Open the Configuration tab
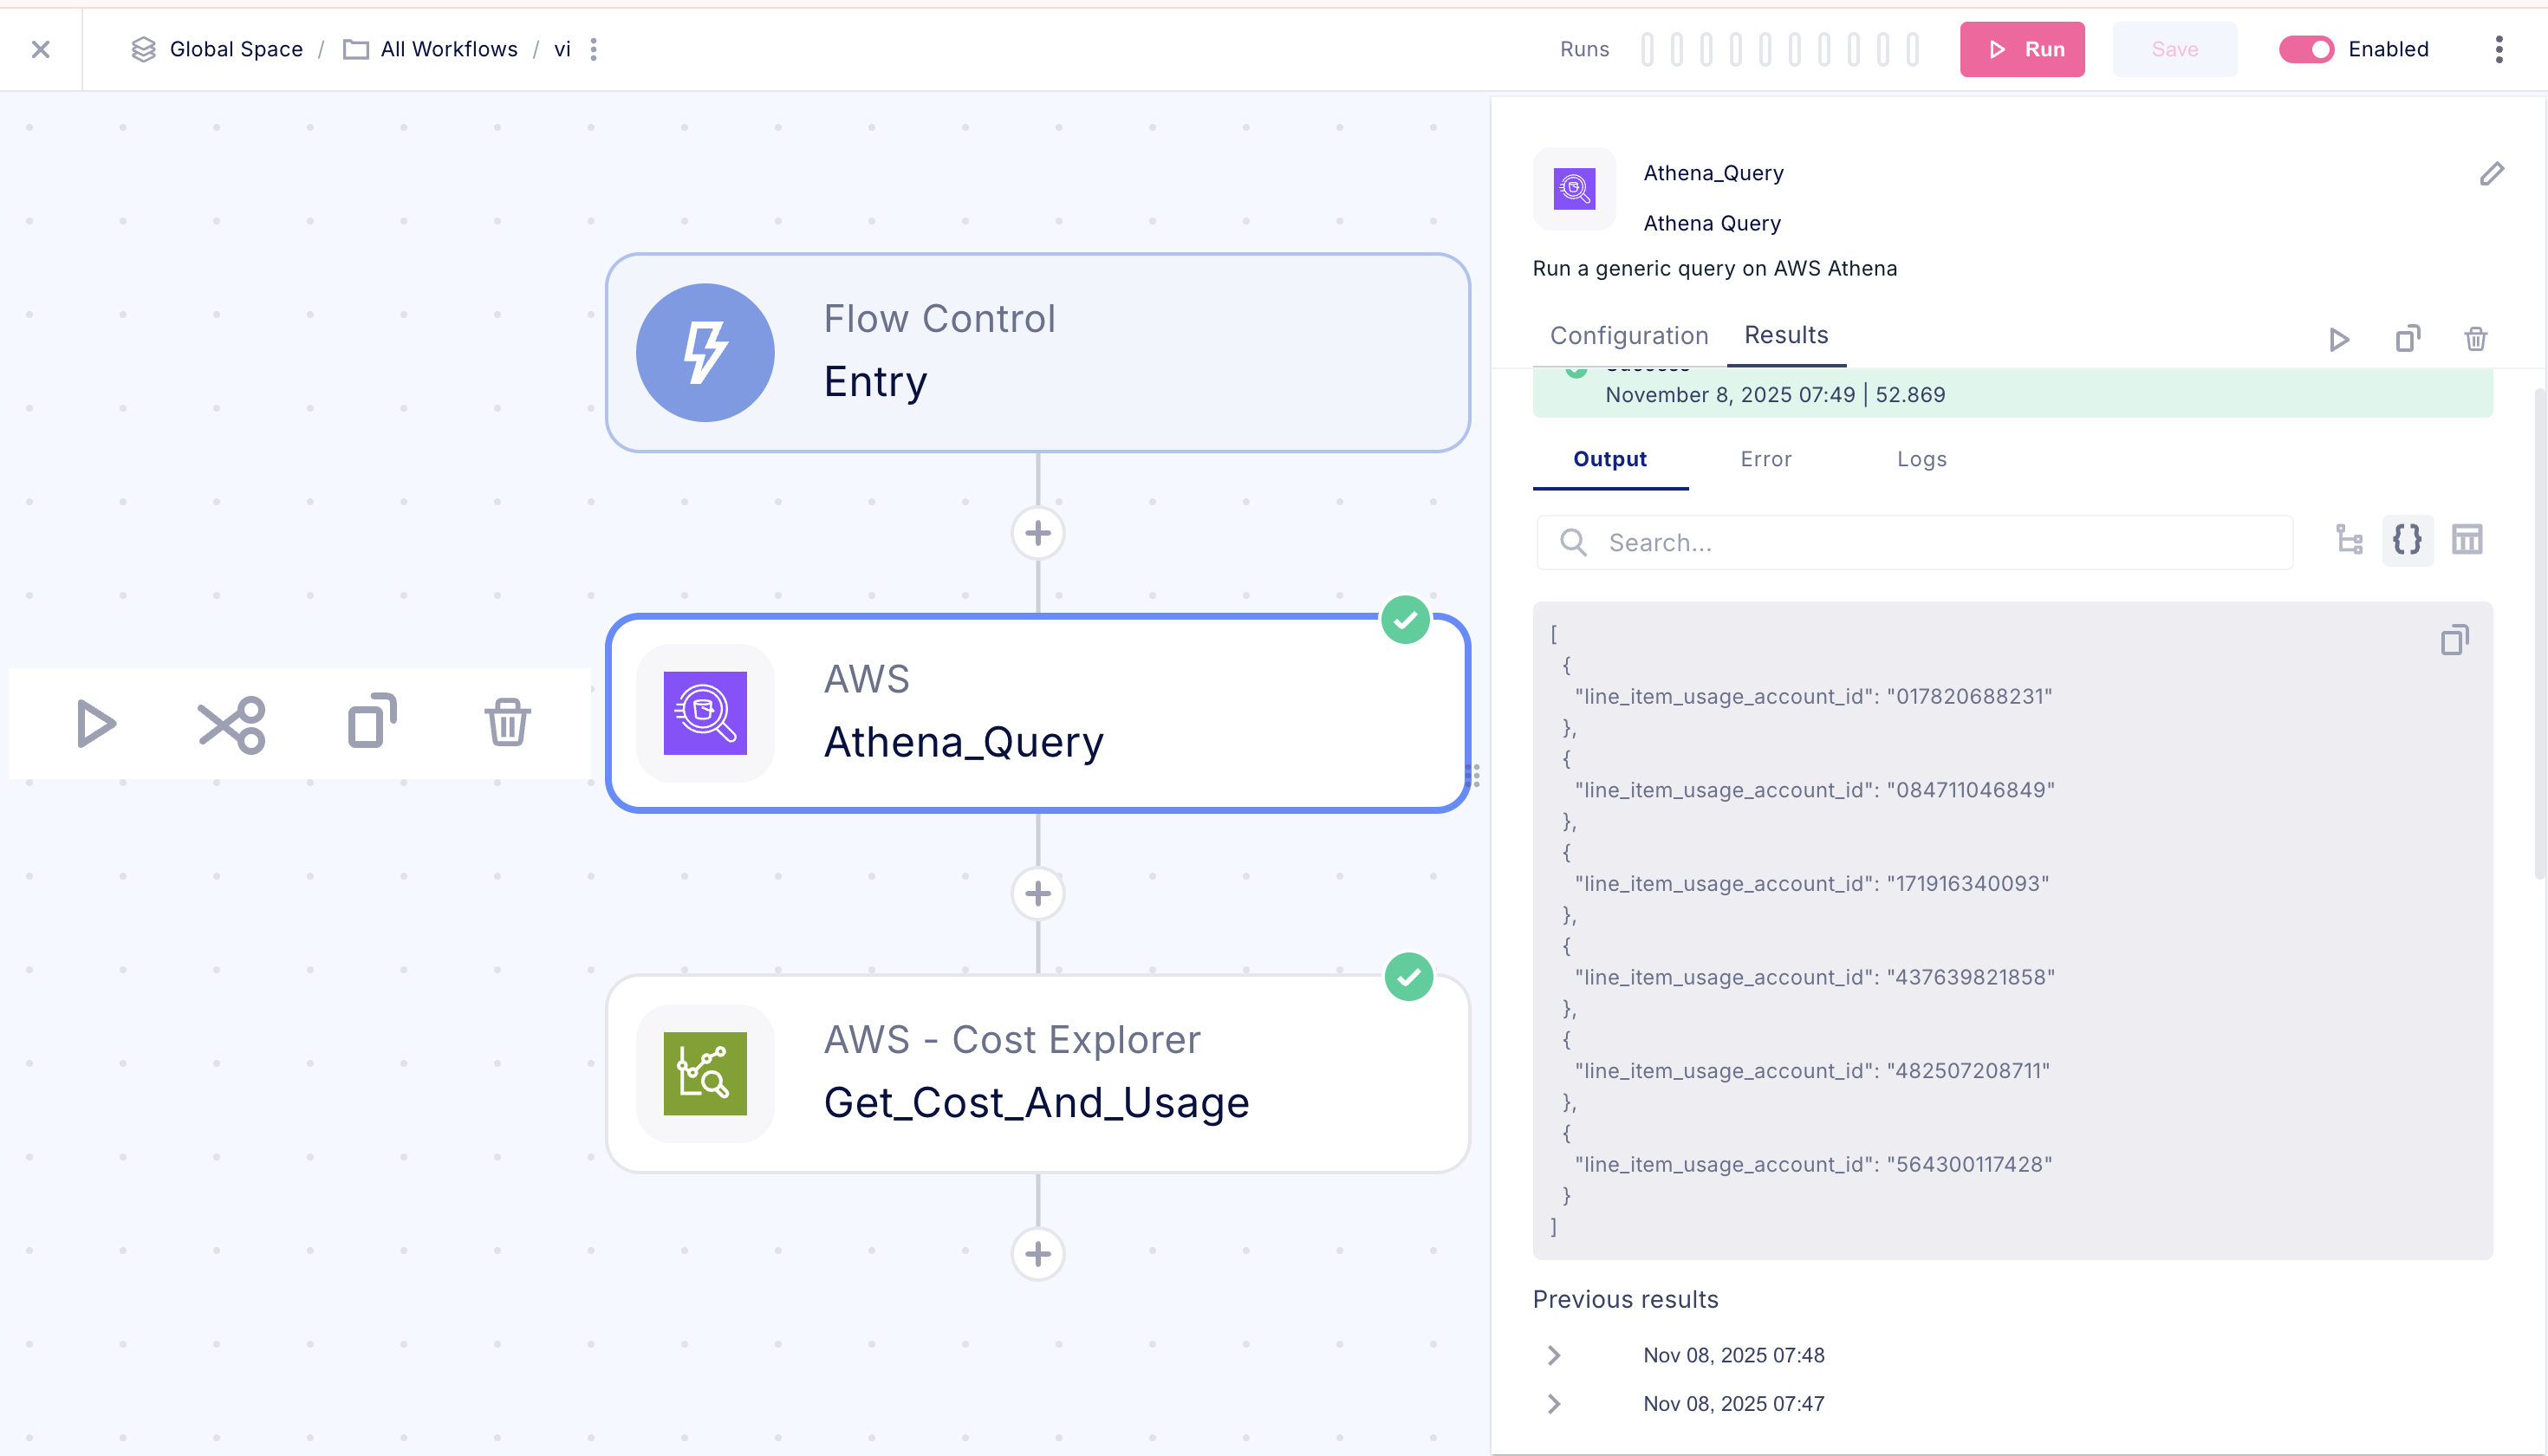The height and width of the screenshot is (1456, 2548). tap(1628, 336)
